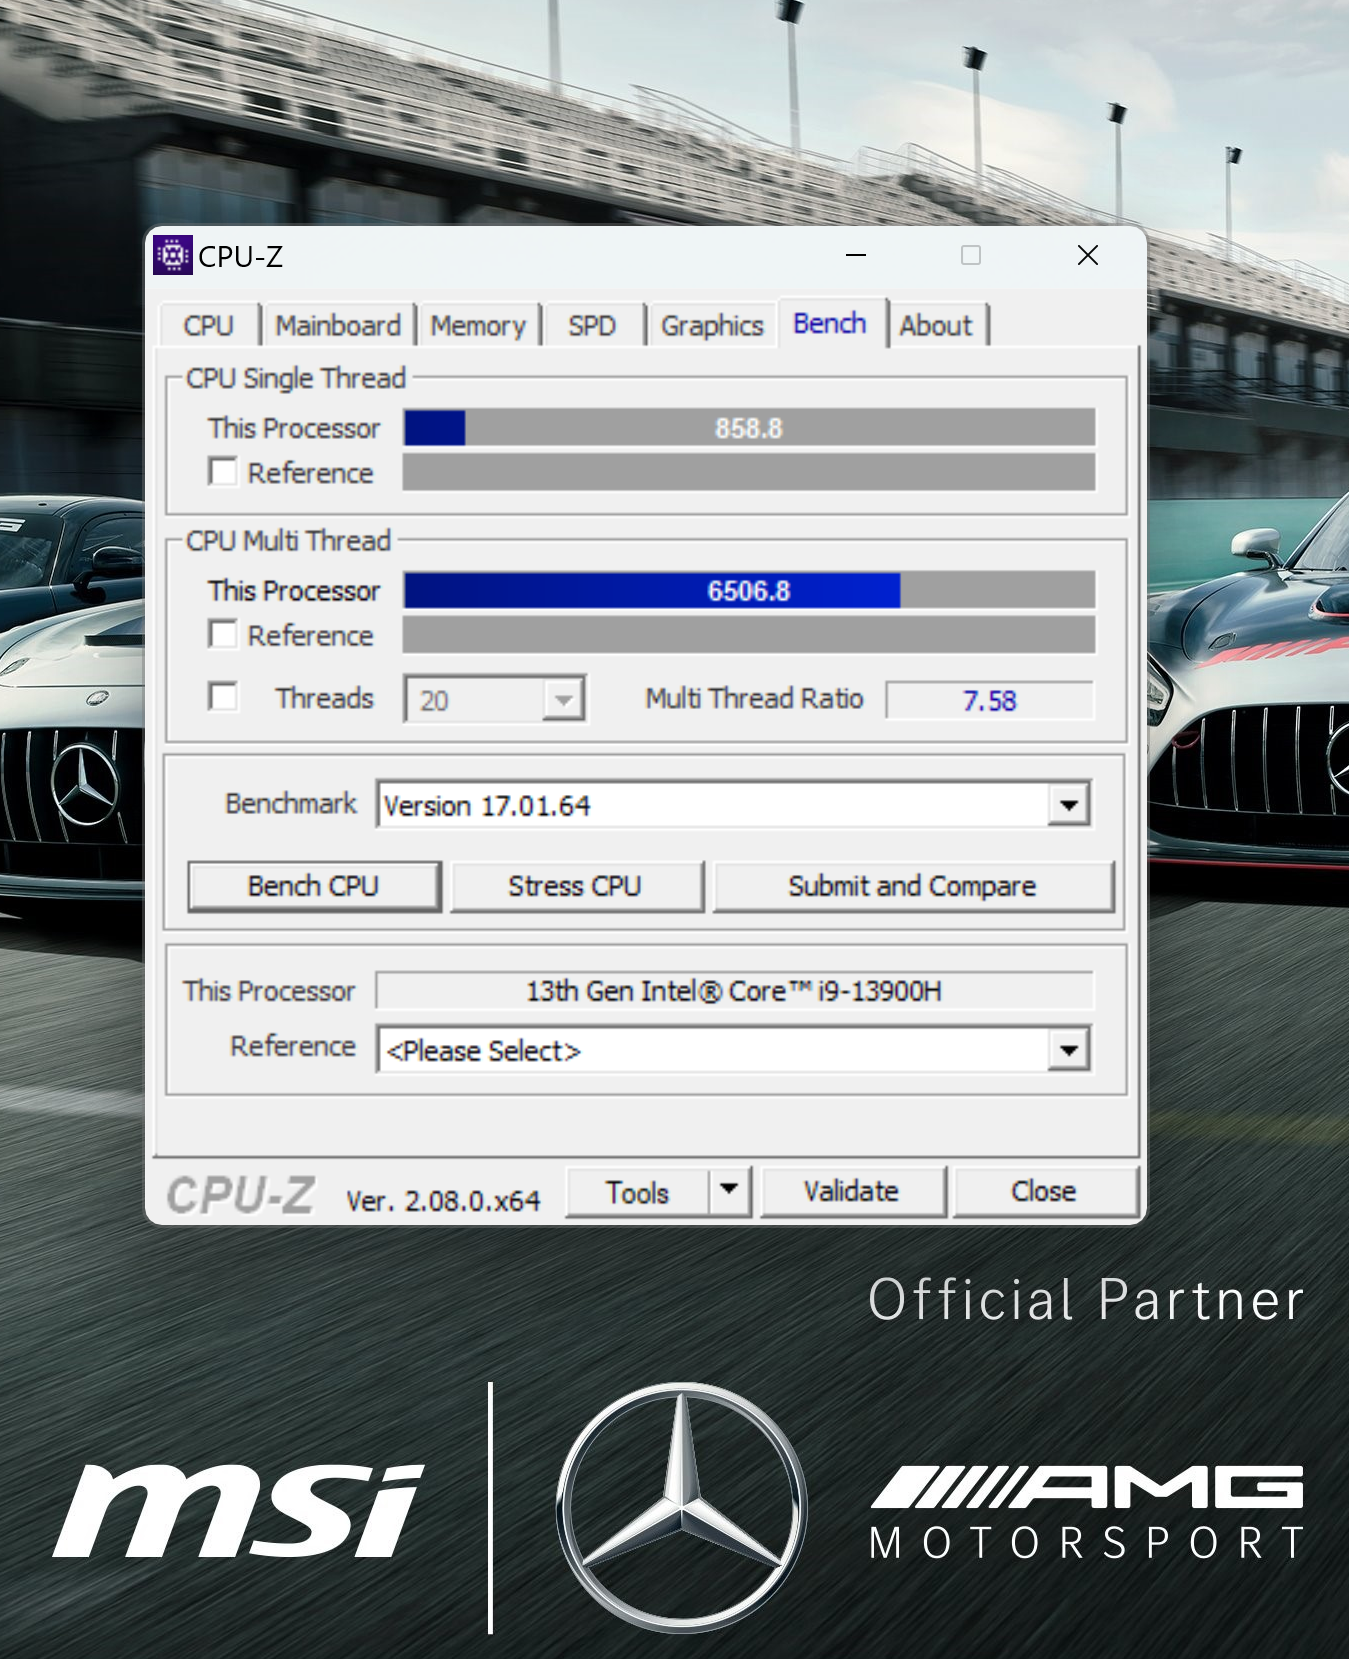This screenshot has height=1659, width=1349.
Task: Open the Mainboard tab
Action: [x=338, y=326]
